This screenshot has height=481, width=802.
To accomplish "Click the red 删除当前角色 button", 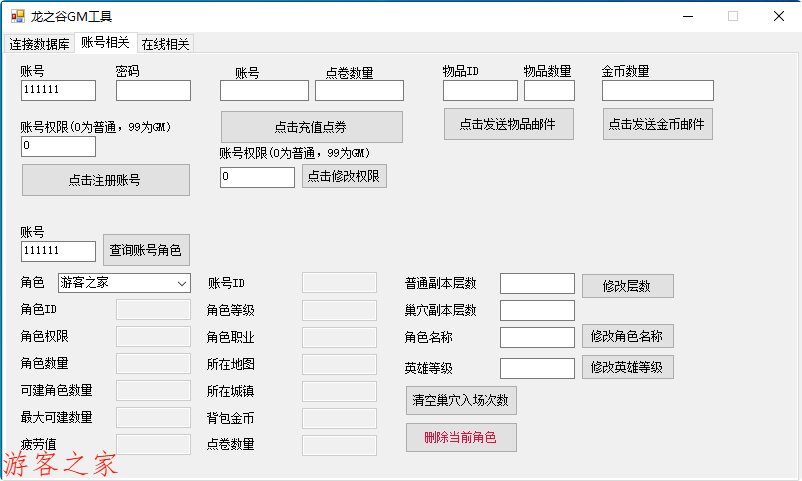I will pyautogui.click(x=460, y=437).
